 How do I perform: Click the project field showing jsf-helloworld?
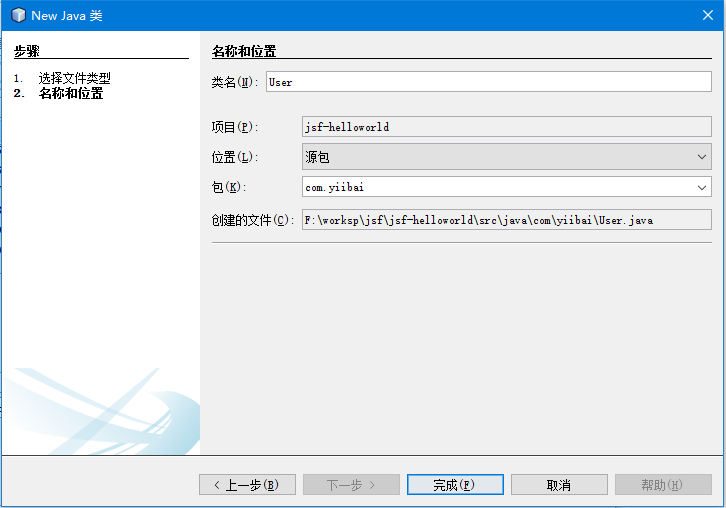pos(507,127)
